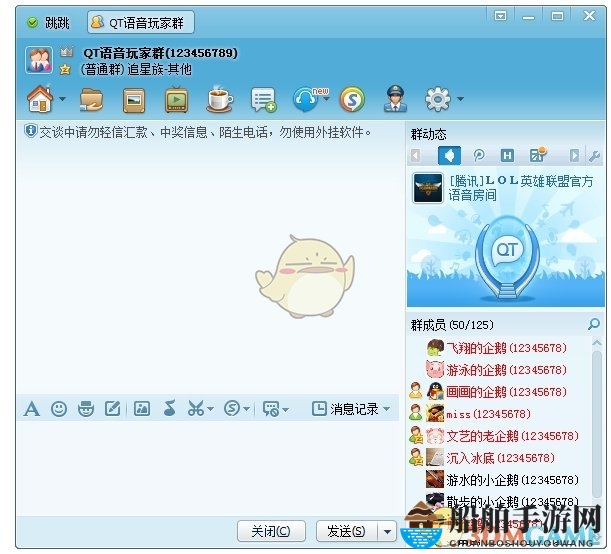
Task: Click the member list scrollbar thumb
Action: pyautogui.click(x=597, y=423)
